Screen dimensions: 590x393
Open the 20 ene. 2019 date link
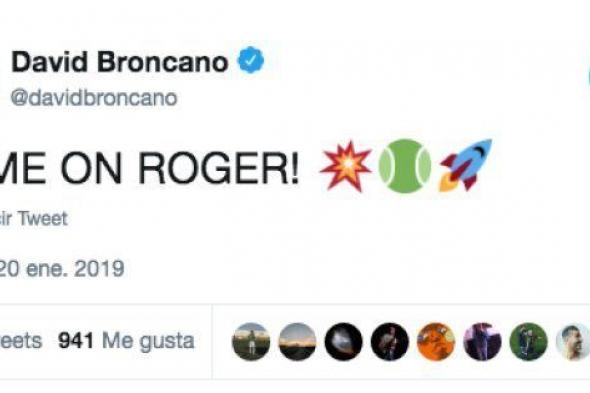click(62, 269)
